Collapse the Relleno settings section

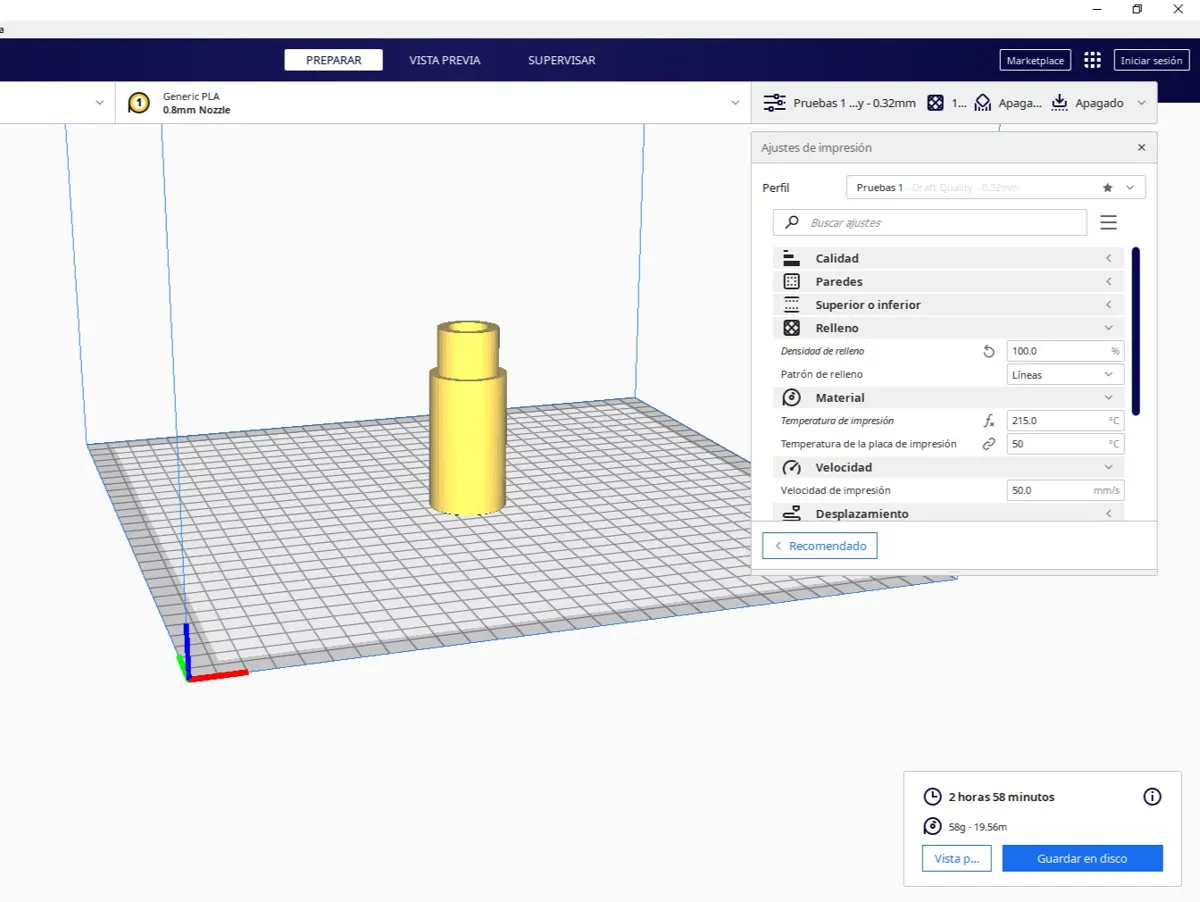[x=1108, y=328]
